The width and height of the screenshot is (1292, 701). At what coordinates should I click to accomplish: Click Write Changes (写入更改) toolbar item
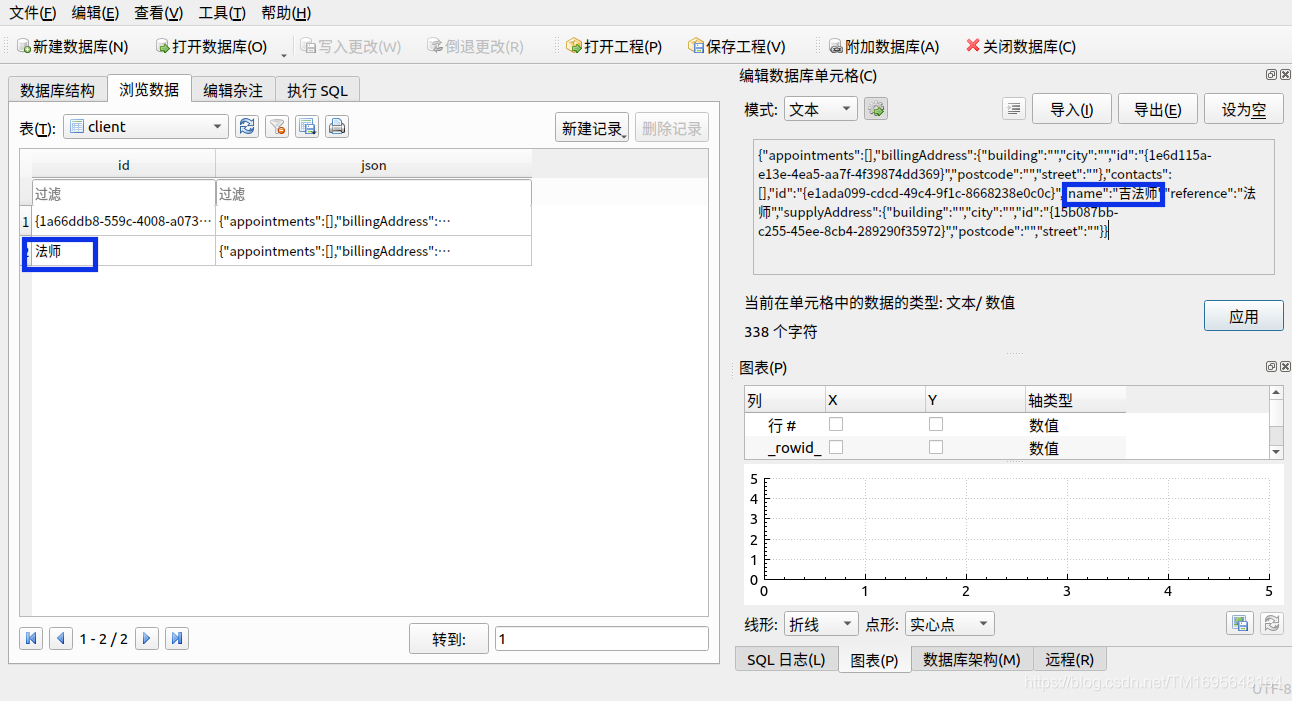click(x=351, y=46)
